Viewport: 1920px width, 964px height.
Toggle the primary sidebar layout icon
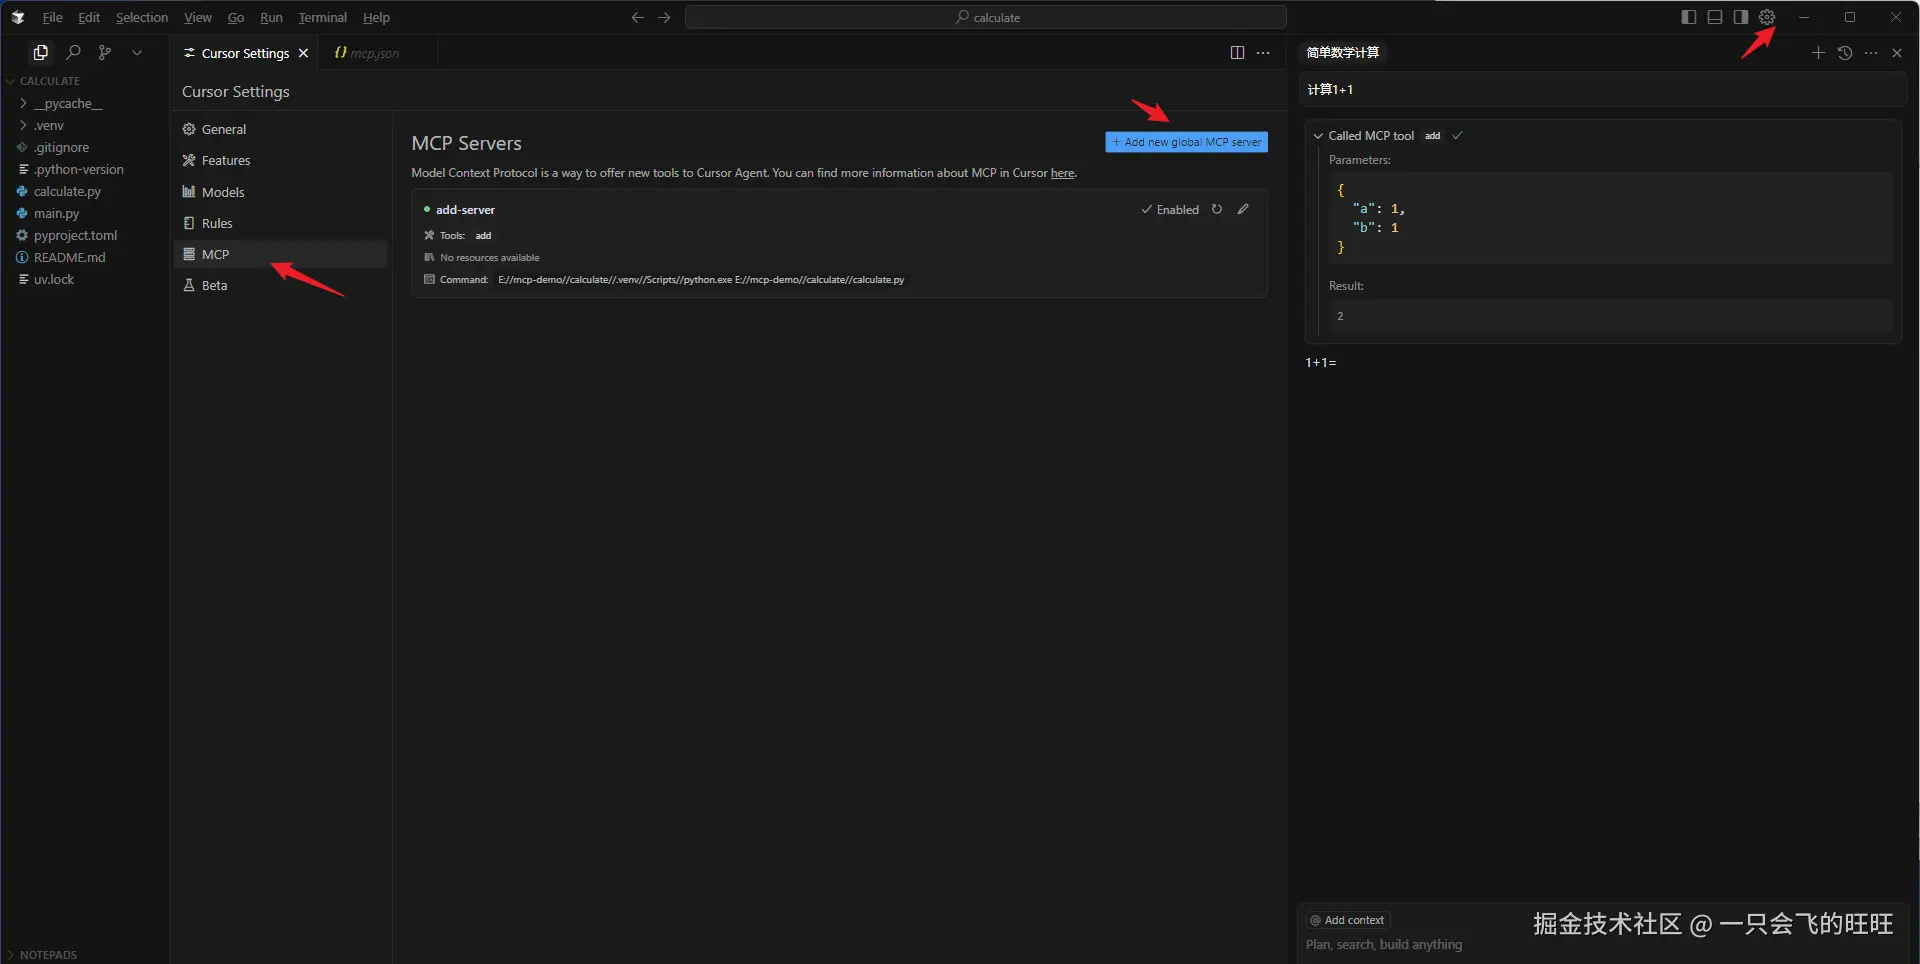tap(1689, 17)
